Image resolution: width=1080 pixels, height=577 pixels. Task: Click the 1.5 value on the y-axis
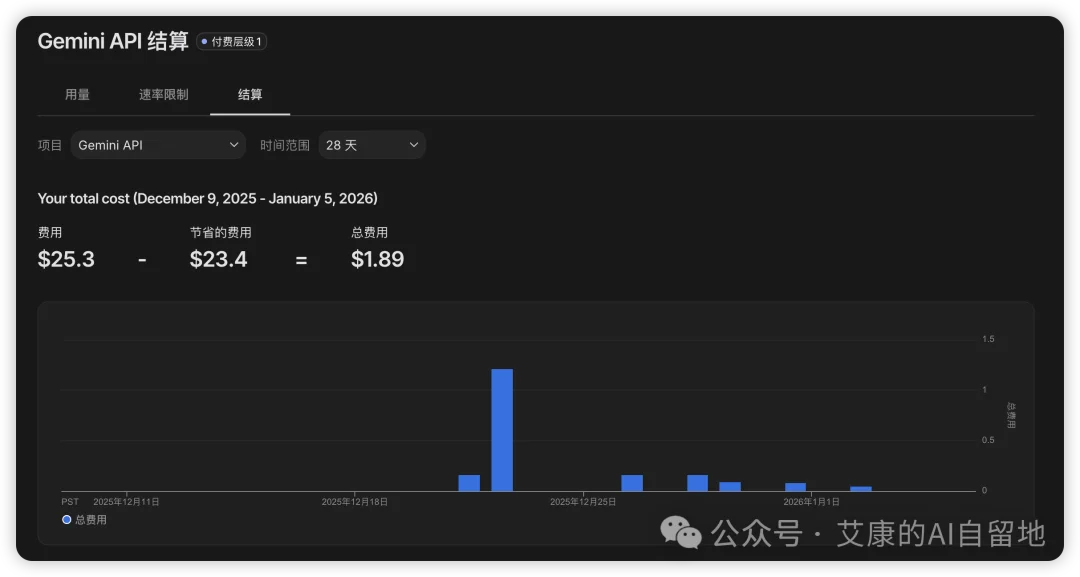pos(988,338)
